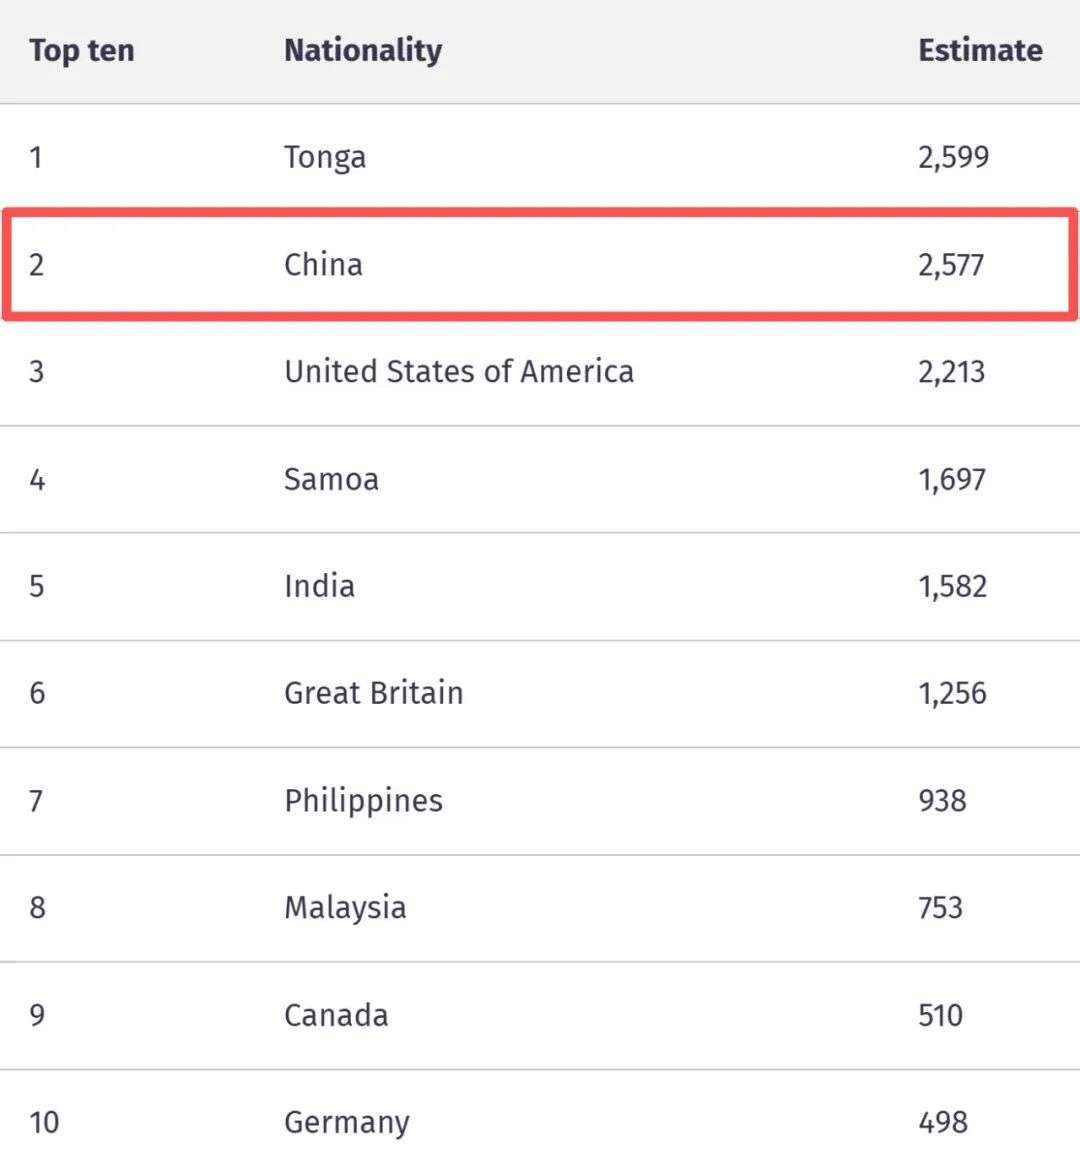Viewport: 1080px width, 1174px height.
Task: Click the "Nationality" column header
Action: click(363, 51)
